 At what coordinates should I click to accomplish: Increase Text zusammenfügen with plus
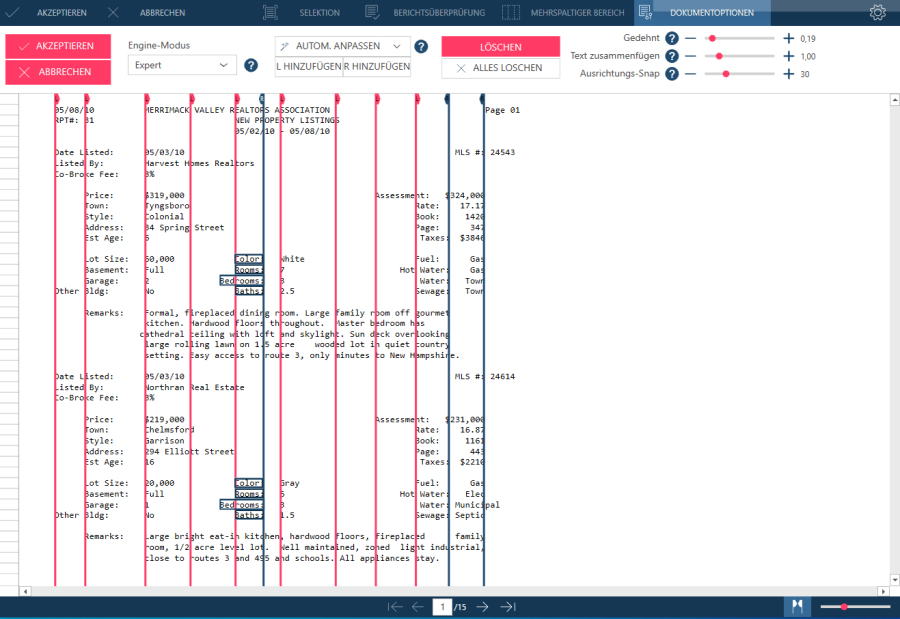coord(789,56)
